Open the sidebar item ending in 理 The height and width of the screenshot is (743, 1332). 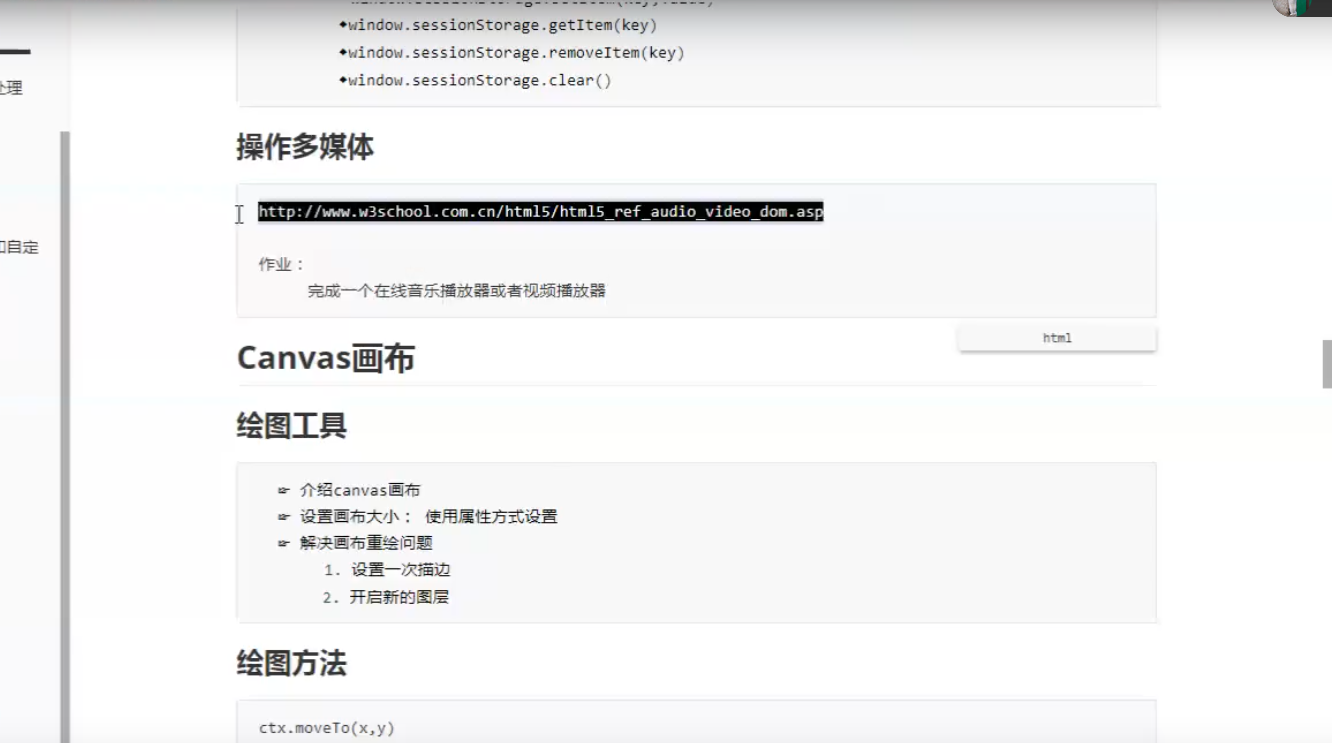click(x=11, y=88)
